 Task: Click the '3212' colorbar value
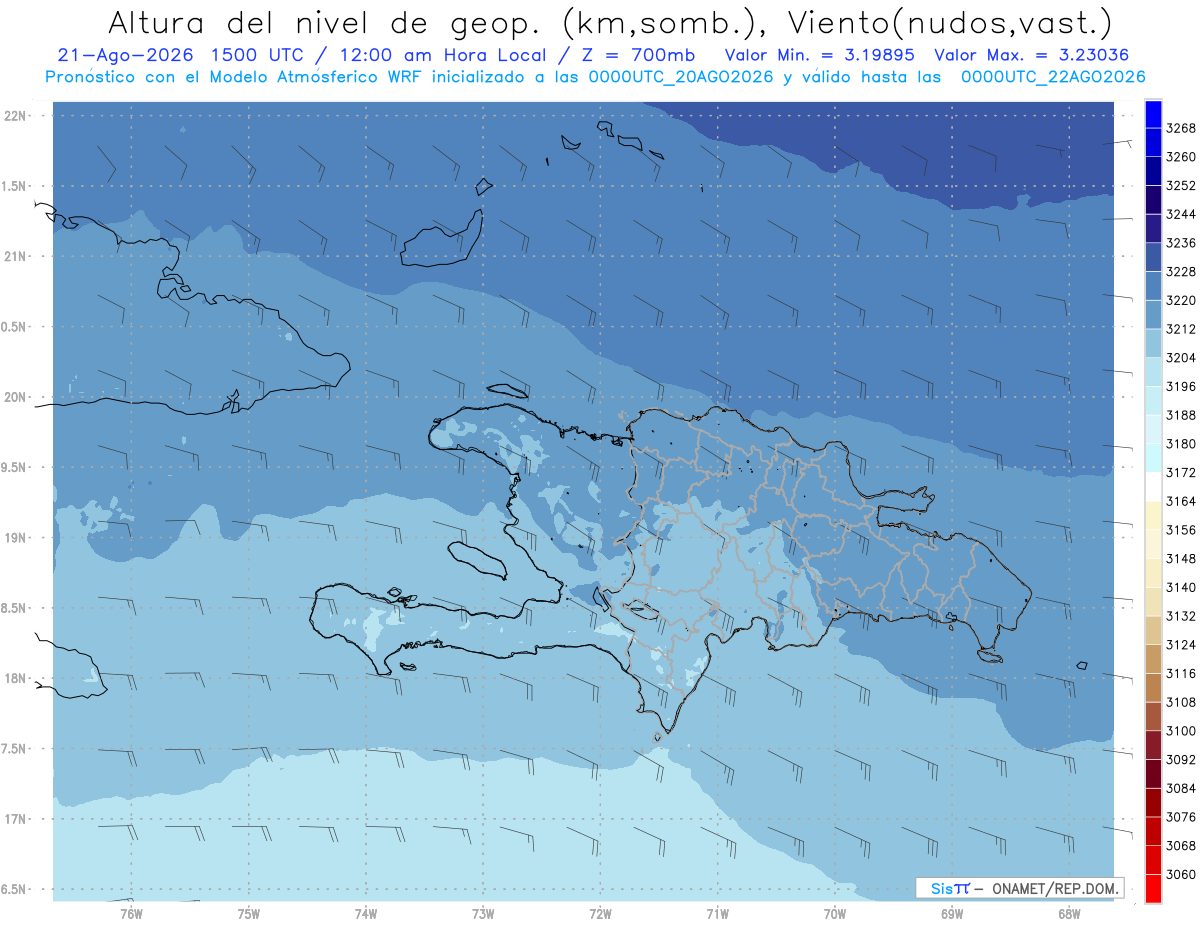pos(1181,329)
